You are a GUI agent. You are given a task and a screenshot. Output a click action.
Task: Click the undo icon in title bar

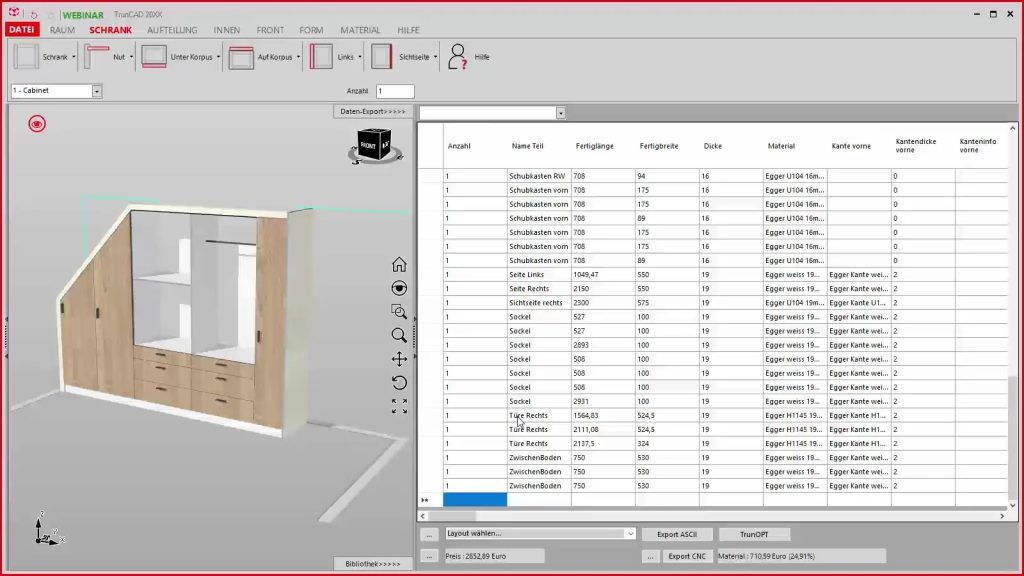34,14
